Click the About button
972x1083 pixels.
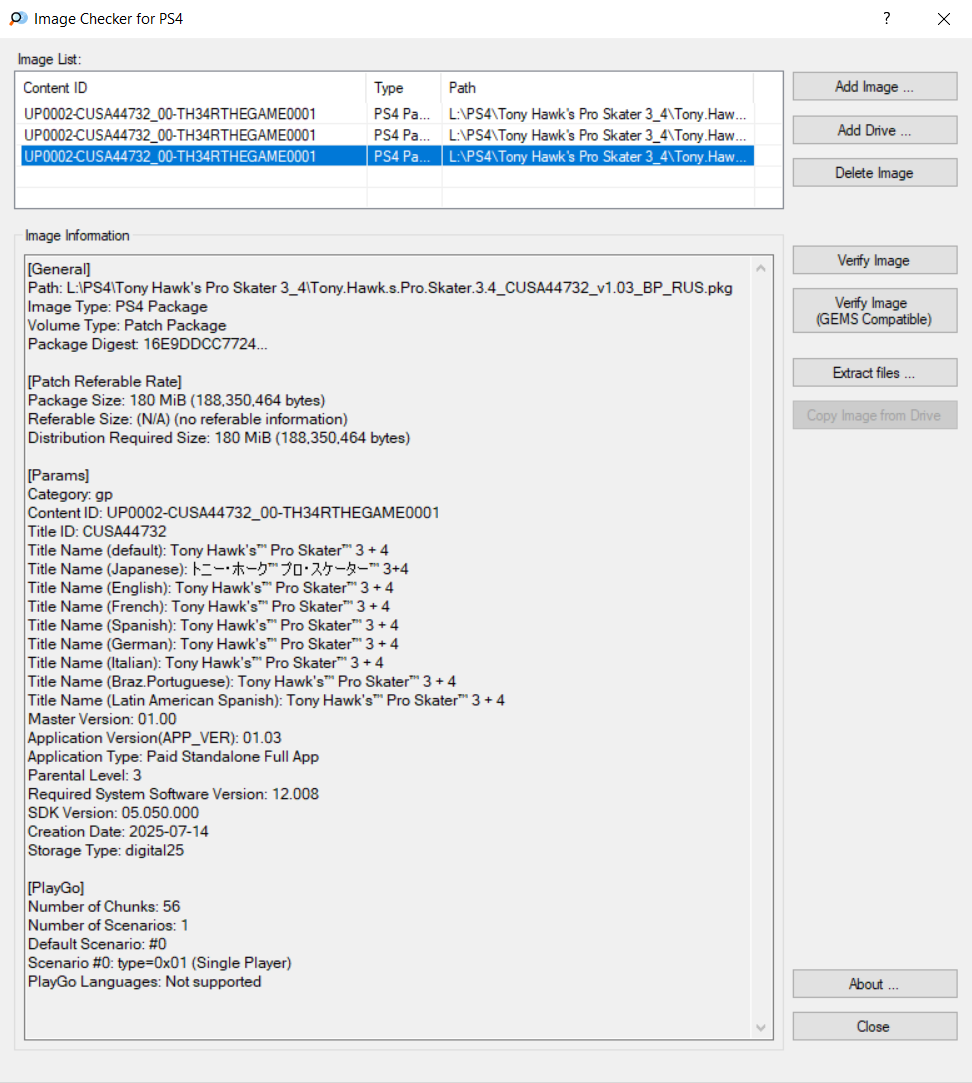point(875,984)
